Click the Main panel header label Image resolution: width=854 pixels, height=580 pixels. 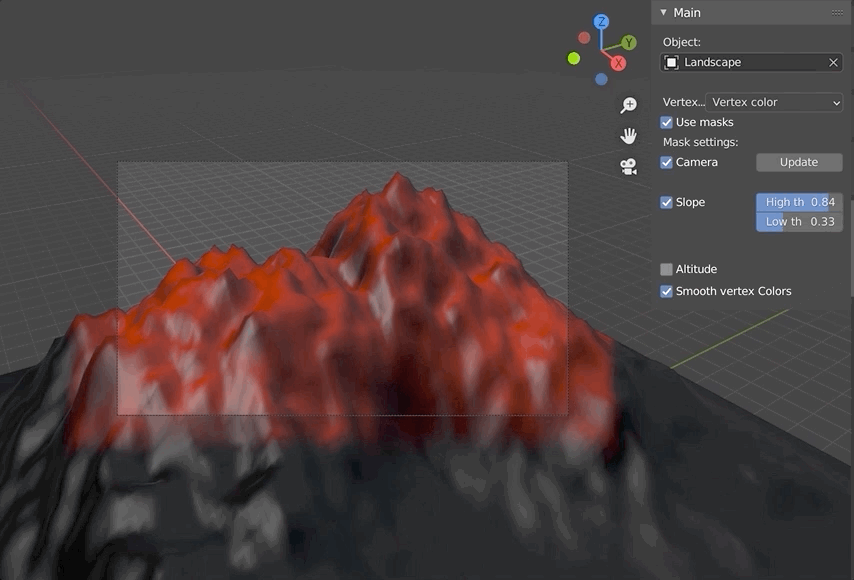pyautogui.click(x=685, y=12)
